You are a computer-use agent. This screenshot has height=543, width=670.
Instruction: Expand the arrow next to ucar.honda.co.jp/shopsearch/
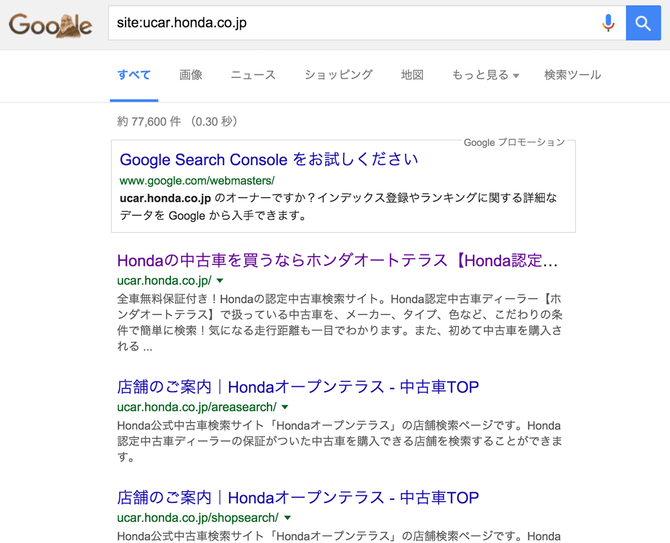click(288, 518)
